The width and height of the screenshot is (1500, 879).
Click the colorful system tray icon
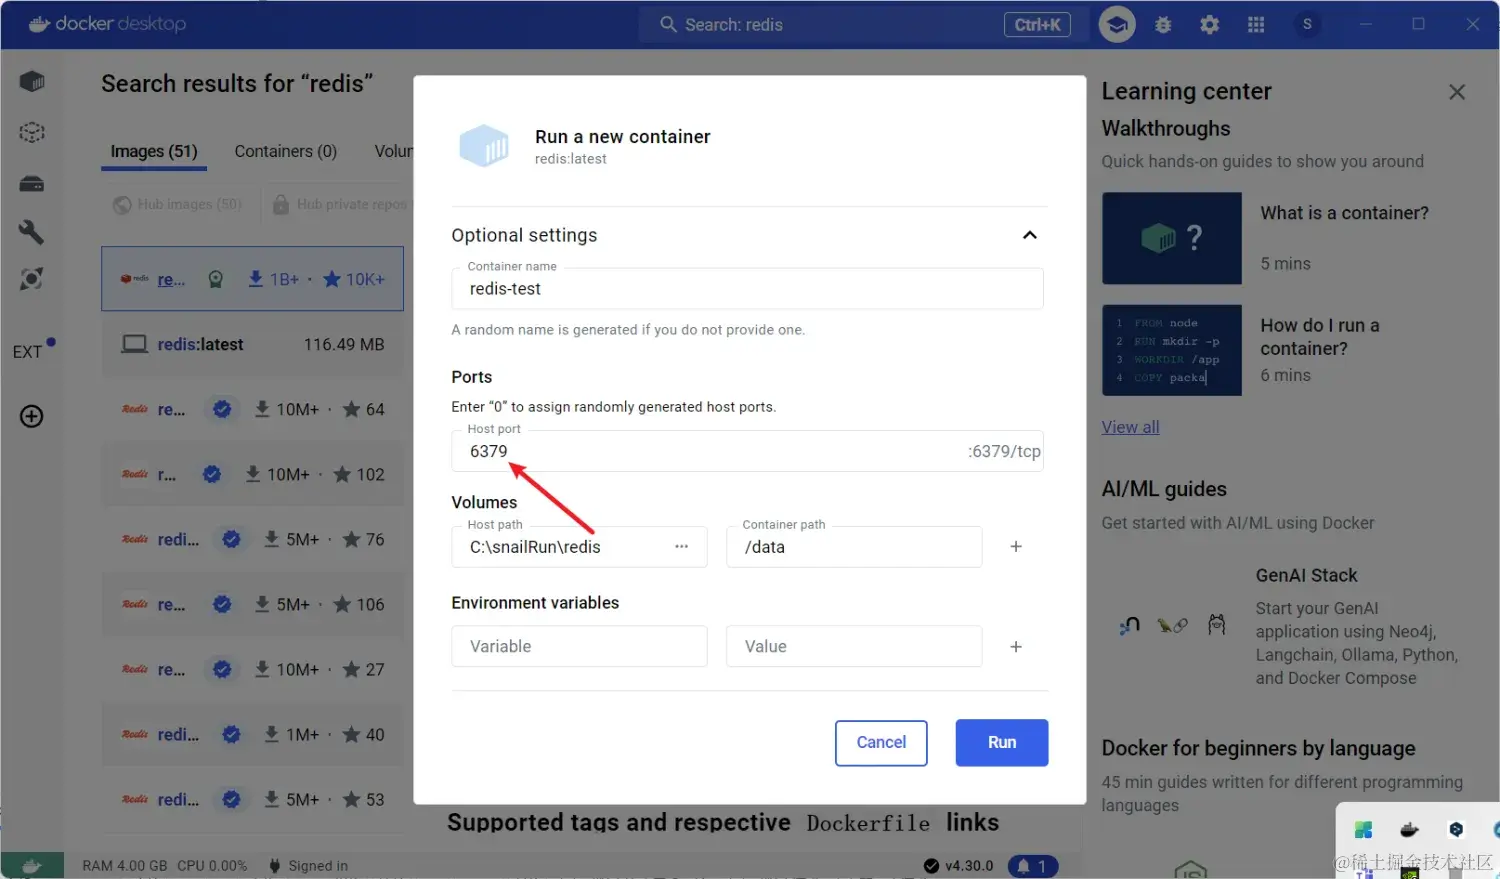point(1363,829)
